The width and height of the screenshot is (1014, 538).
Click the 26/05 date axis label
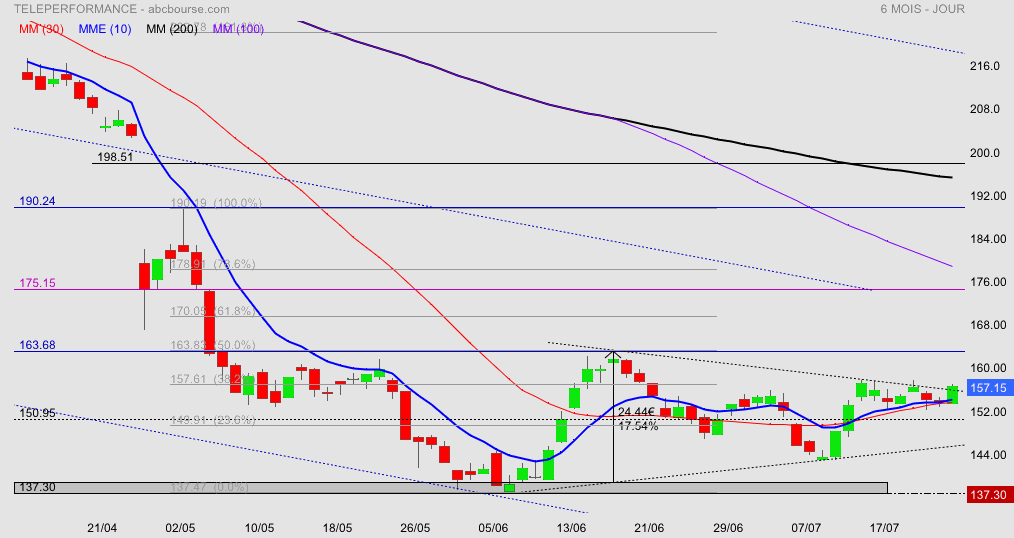tap(415, 528)
